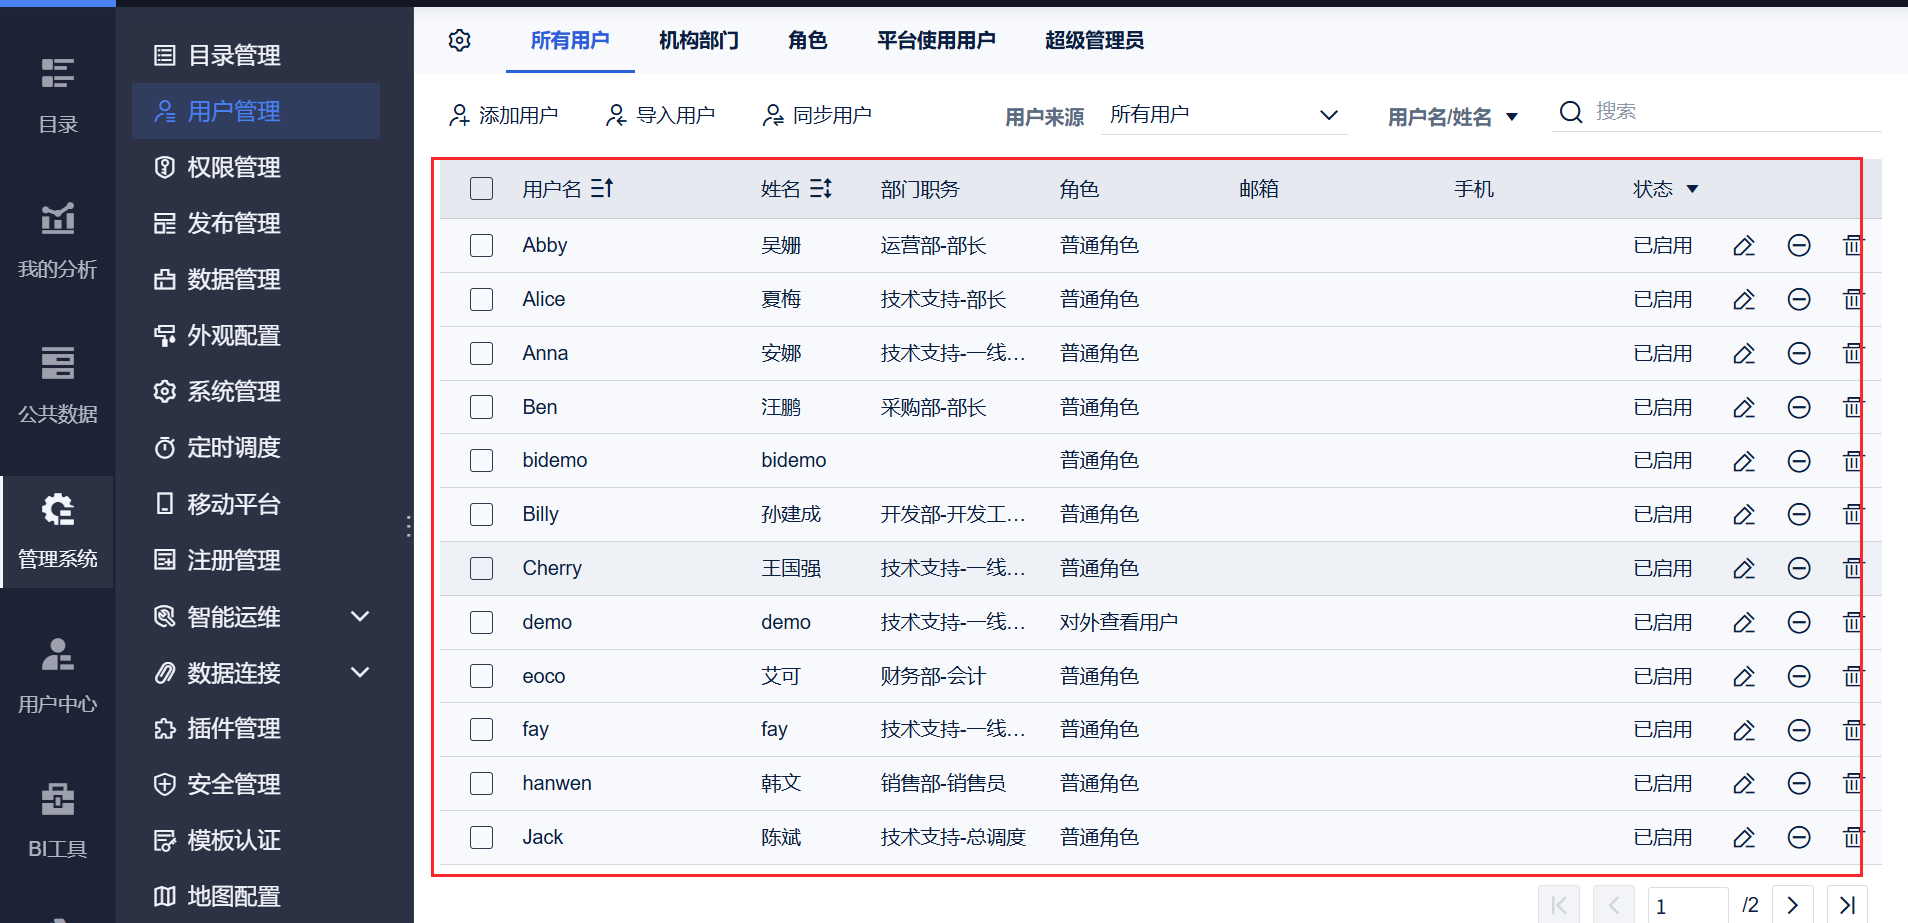
Task: Disable user Jack with the minus icon
Action: (x=1799, y=837)
